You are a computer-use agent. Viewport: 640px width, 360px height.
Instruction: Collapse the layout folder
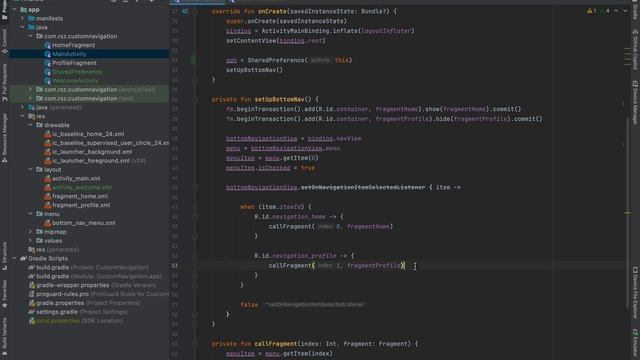click(31, 169)
